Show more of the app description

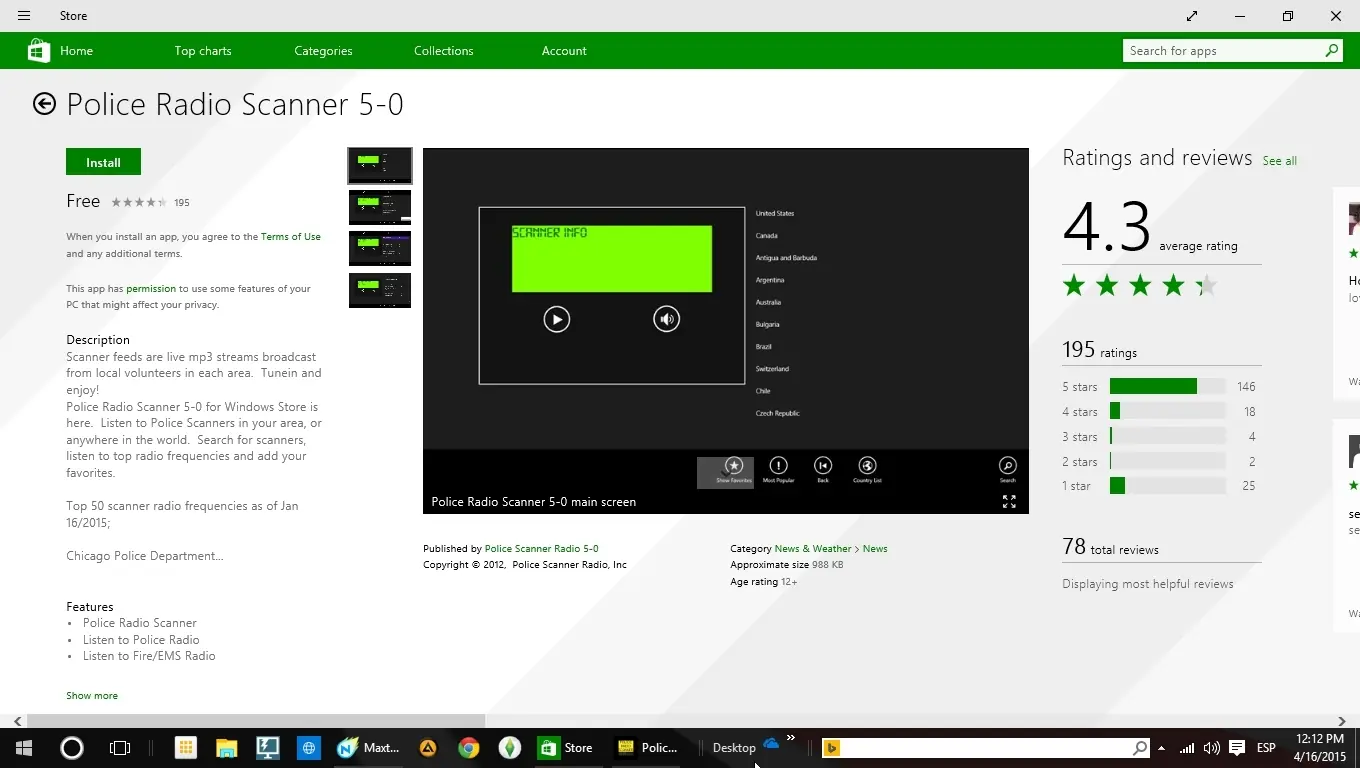tap(92, 696)
